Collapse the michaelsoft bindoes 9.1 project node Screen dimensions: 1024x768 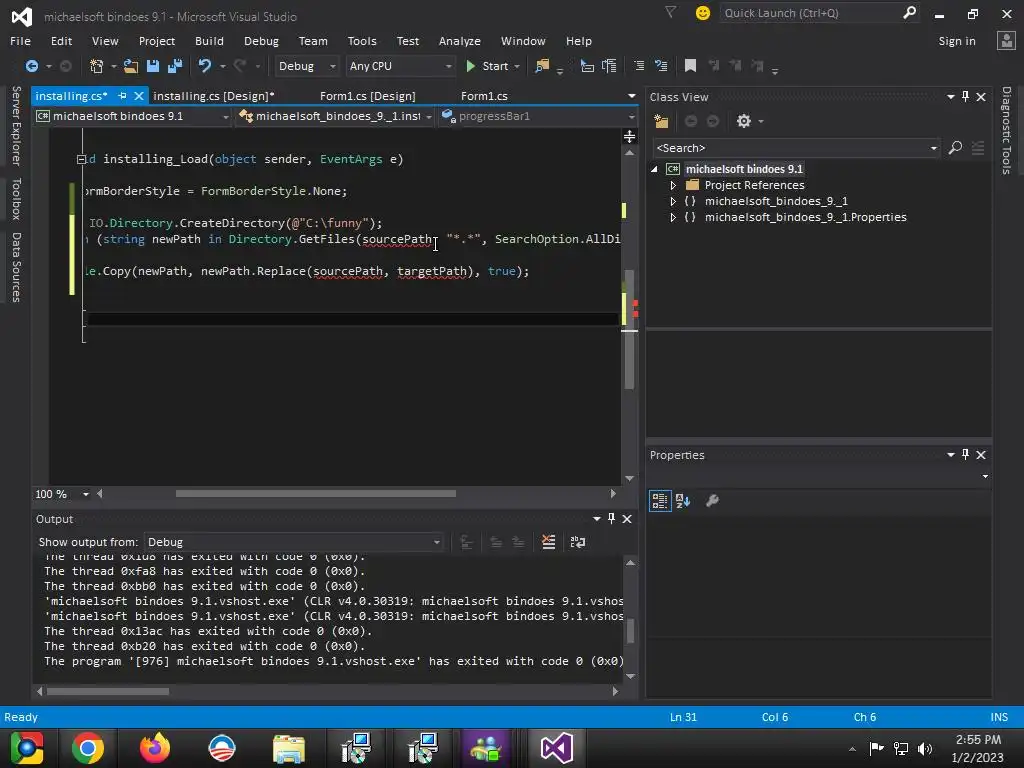click(x=654, y=169)
